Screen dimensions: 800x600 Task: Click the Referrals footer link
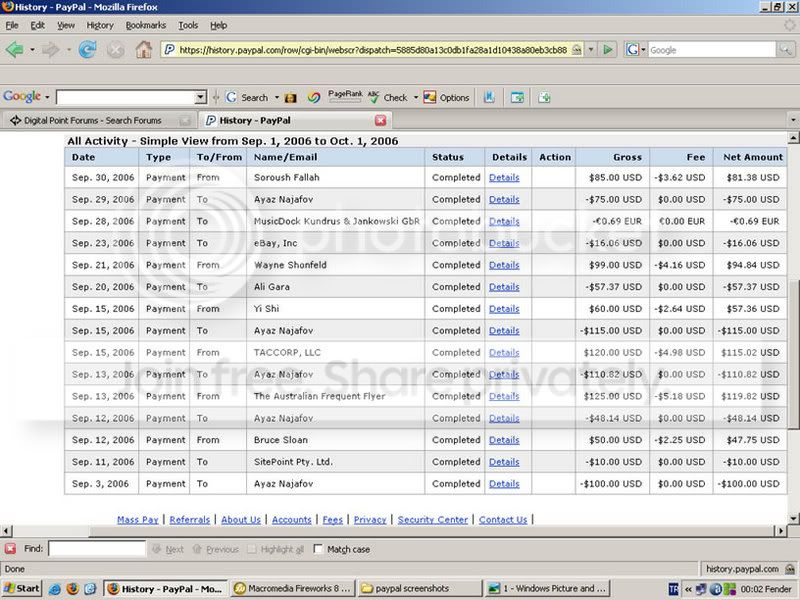tap(190, 519)
